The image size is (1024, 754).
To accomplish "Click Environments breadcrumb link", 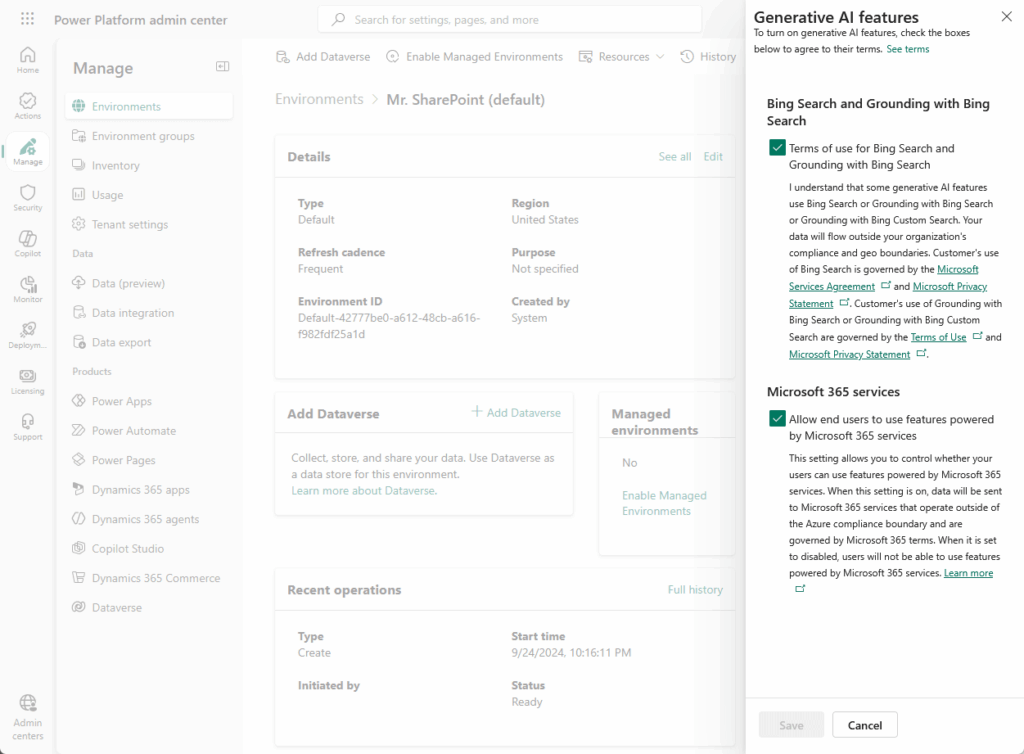I will pyautogui.click(x=319, y=99).
